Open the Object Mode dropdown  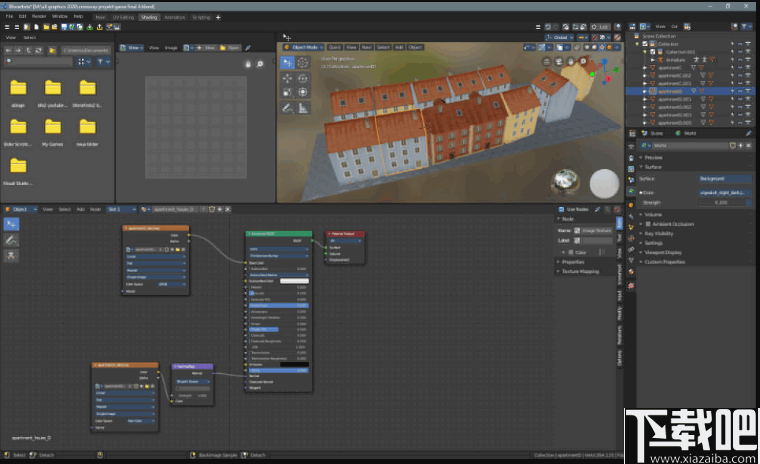pos(303,48)
